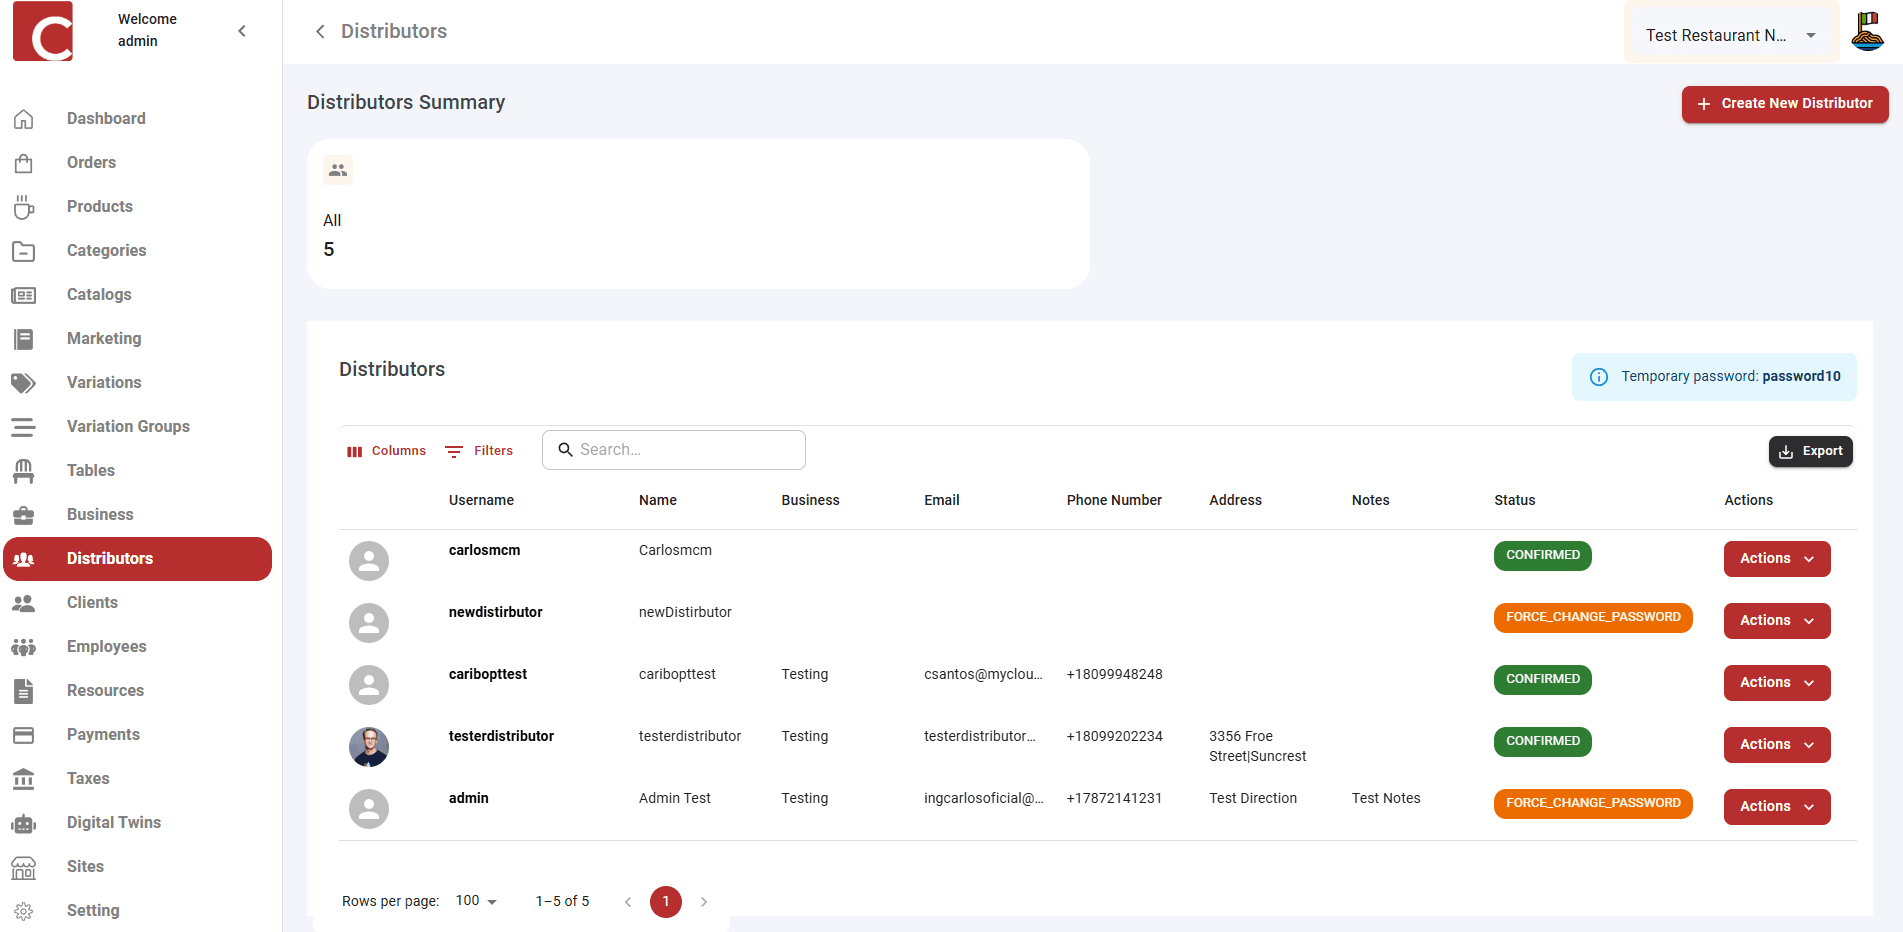1903x932 pixels.
Task: Click the Products coffee cup icon
Action: click(24, 206)
